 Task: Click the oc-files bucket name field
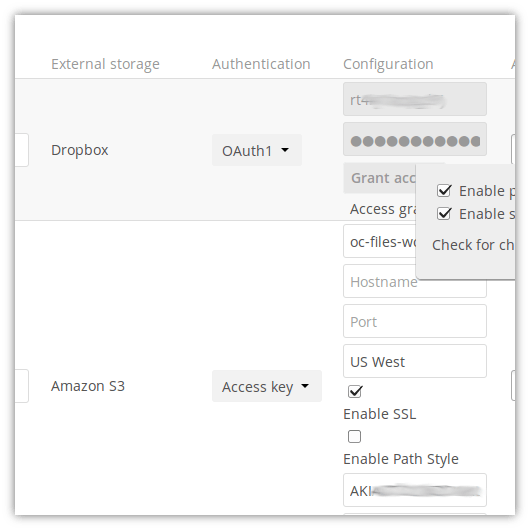click(x=380, y=241)
